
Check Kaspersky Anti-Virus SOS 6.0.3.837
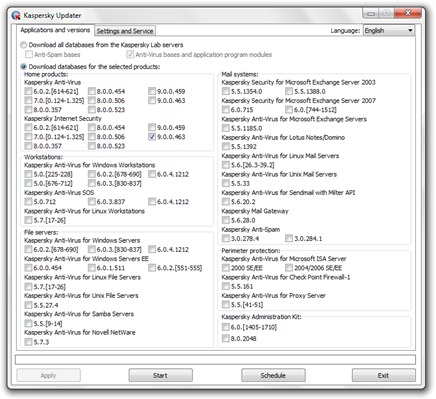[x=92, y=202]
